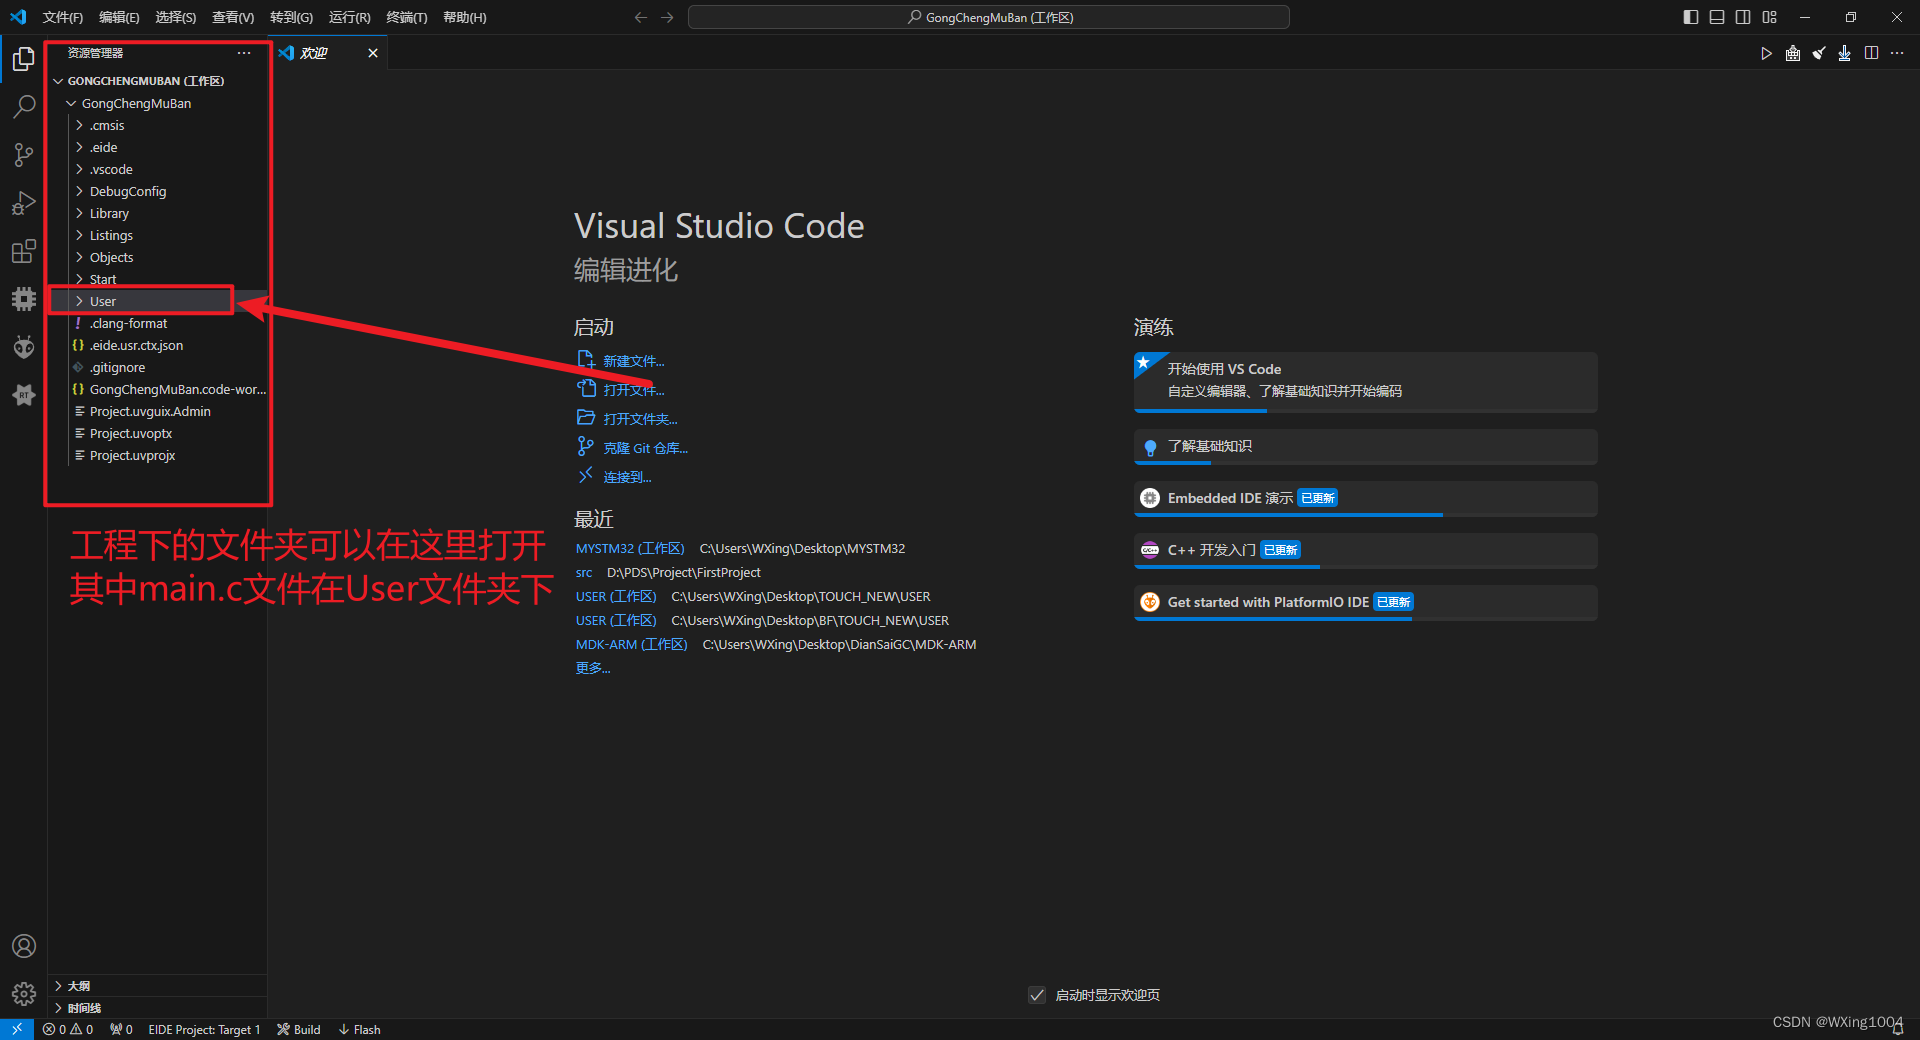The height and width of the screenshot is (1040, 1920).
Task: Click the Build button in status bar
Action: [298, 1029]
